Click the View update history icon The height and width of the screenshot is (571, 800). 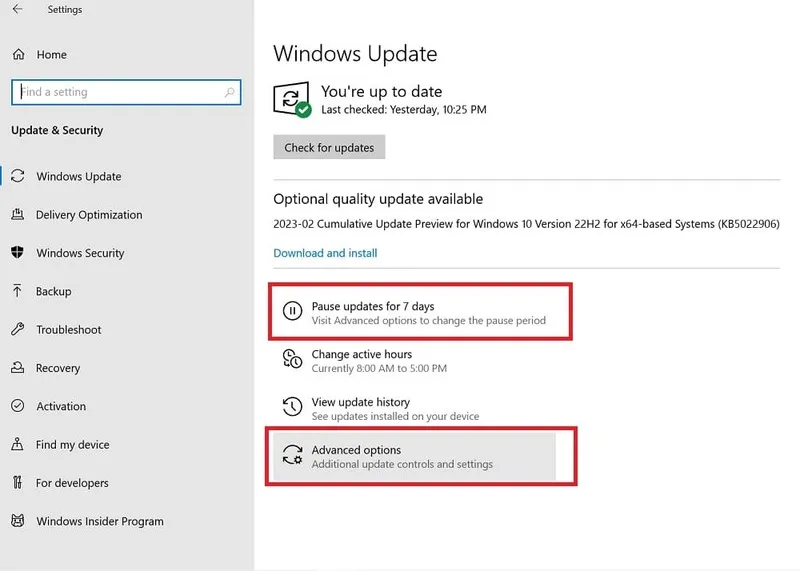point(292,407)
